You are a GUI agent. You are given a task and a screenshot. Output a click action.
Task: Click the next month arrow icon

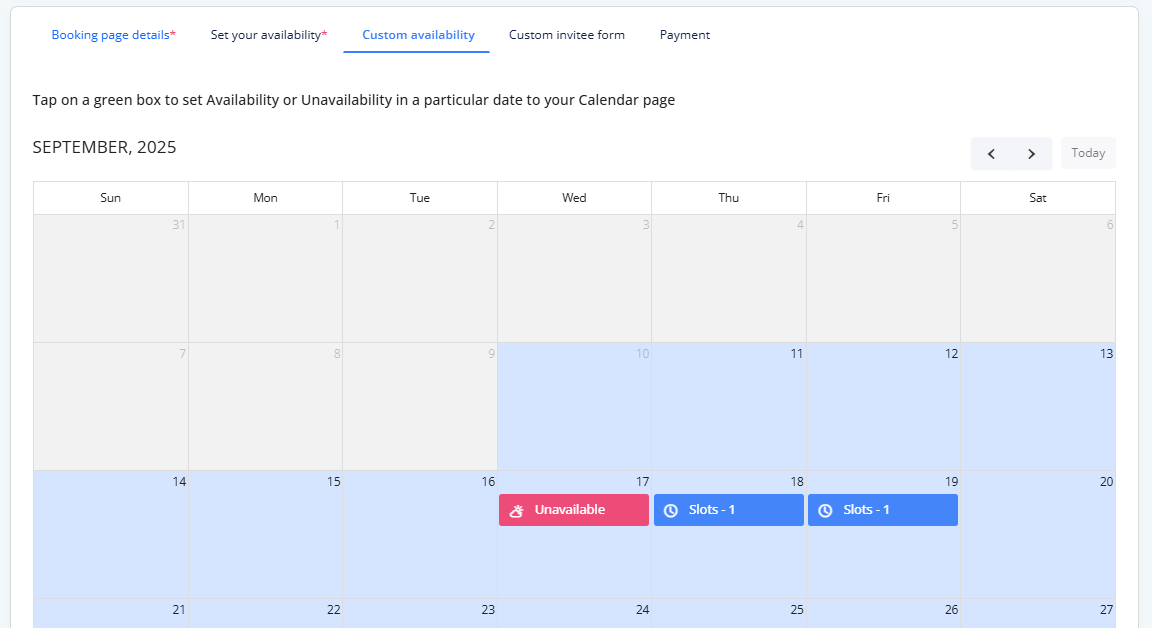tap(1031, 154)
